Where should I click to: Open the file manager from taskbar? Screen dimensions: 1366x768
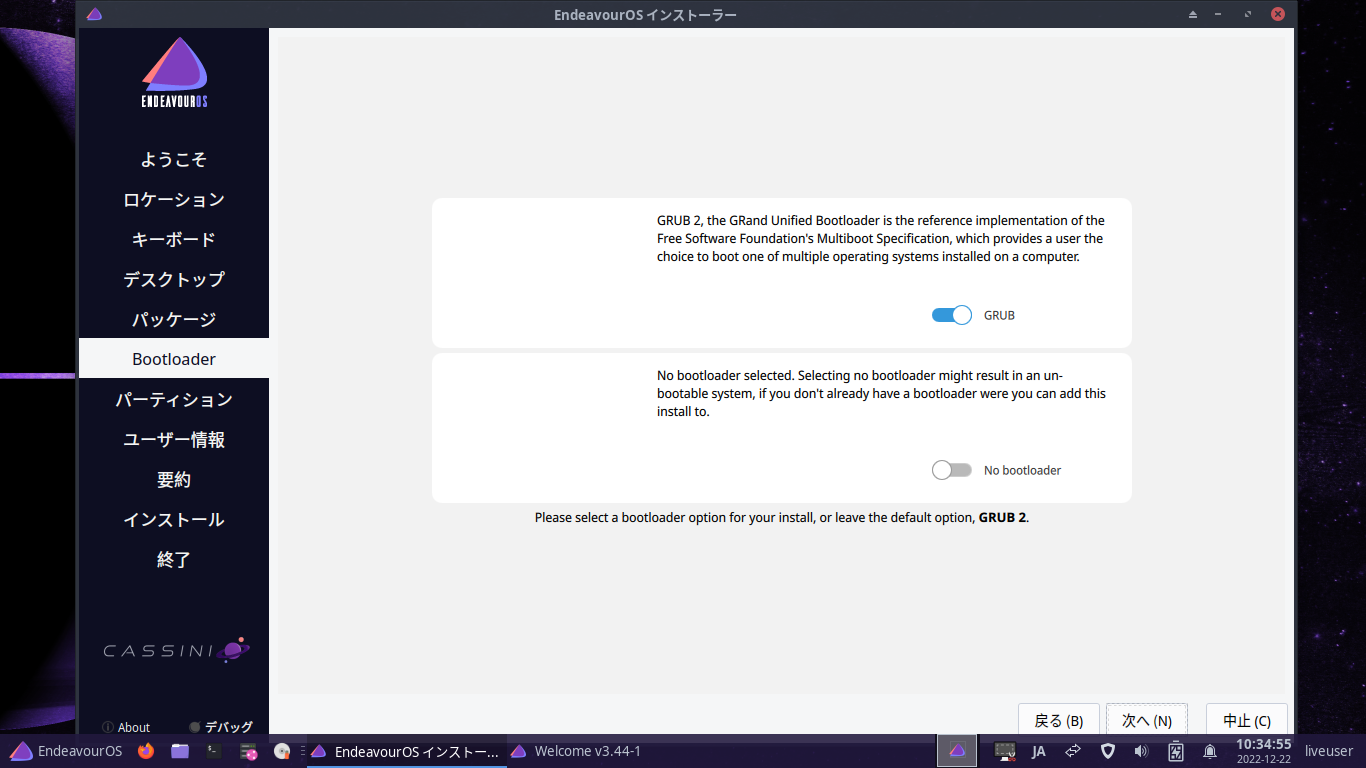[180, 751]
